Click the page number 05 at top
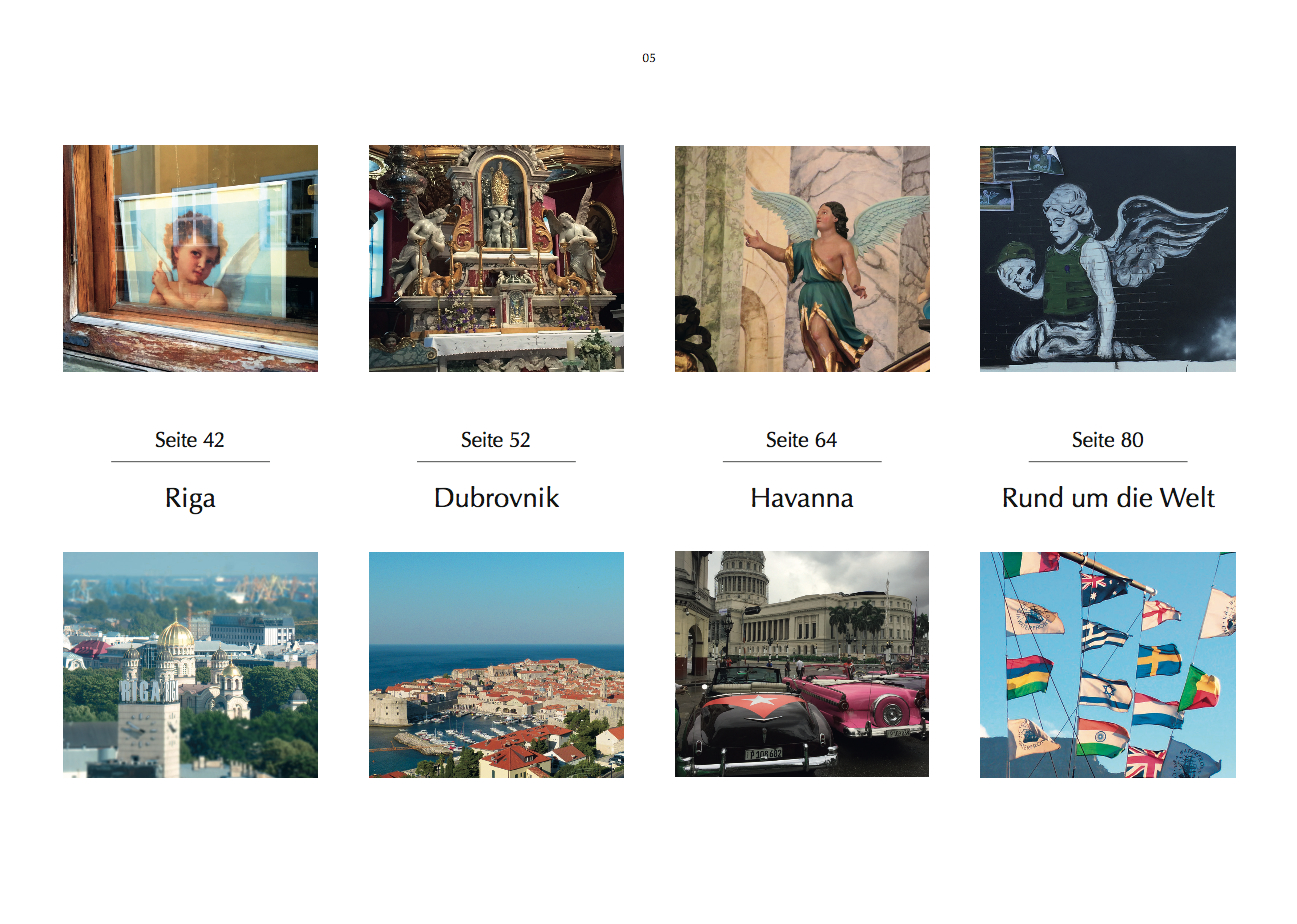 (649, 58)
